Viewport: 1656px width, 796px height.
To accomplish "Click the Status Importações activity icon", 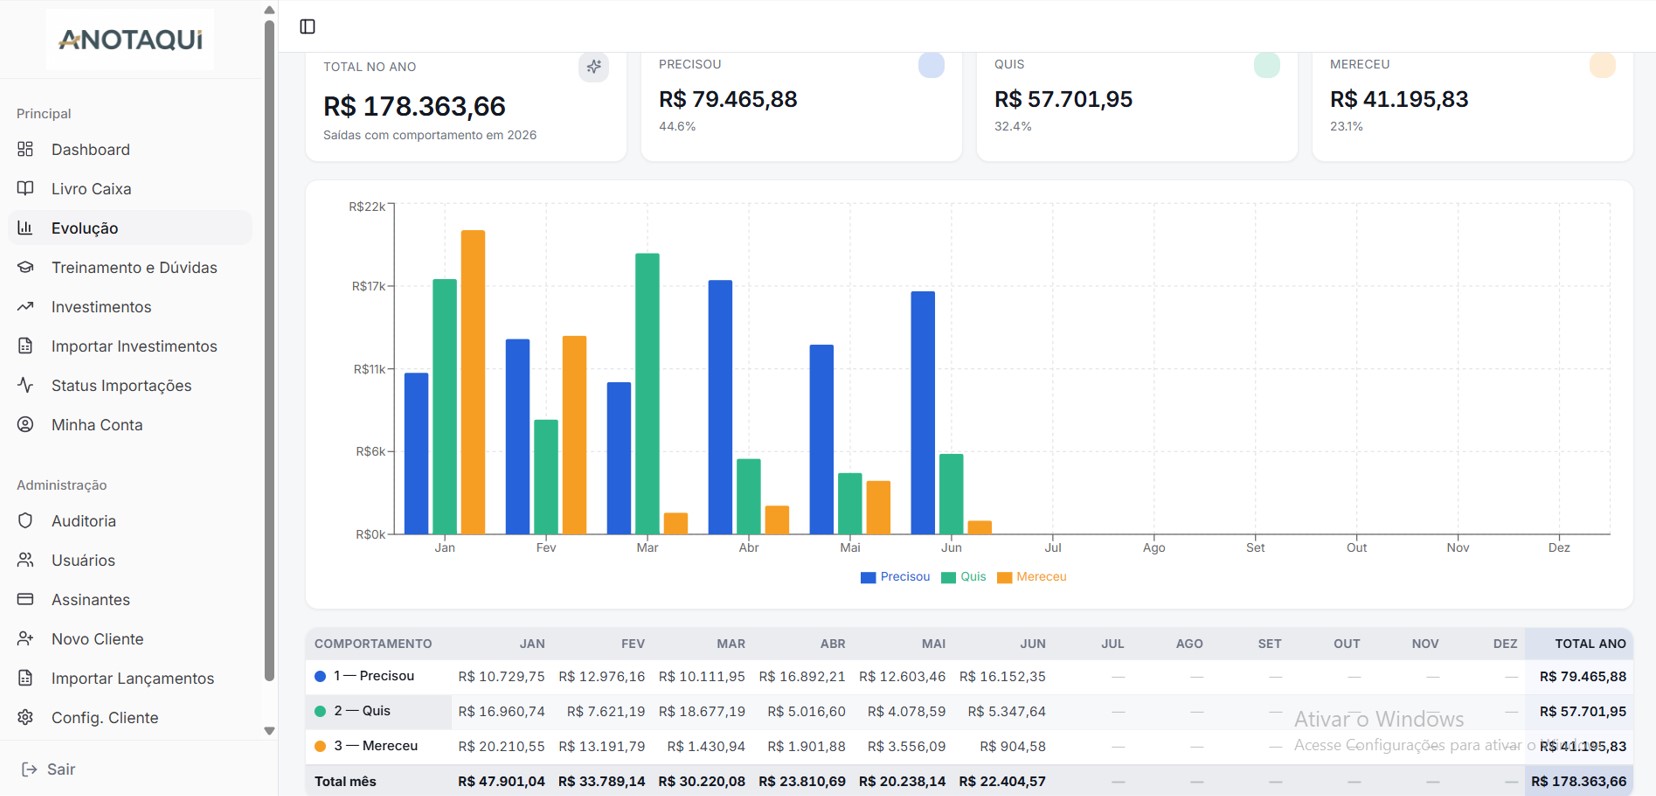I will [25, 385].
